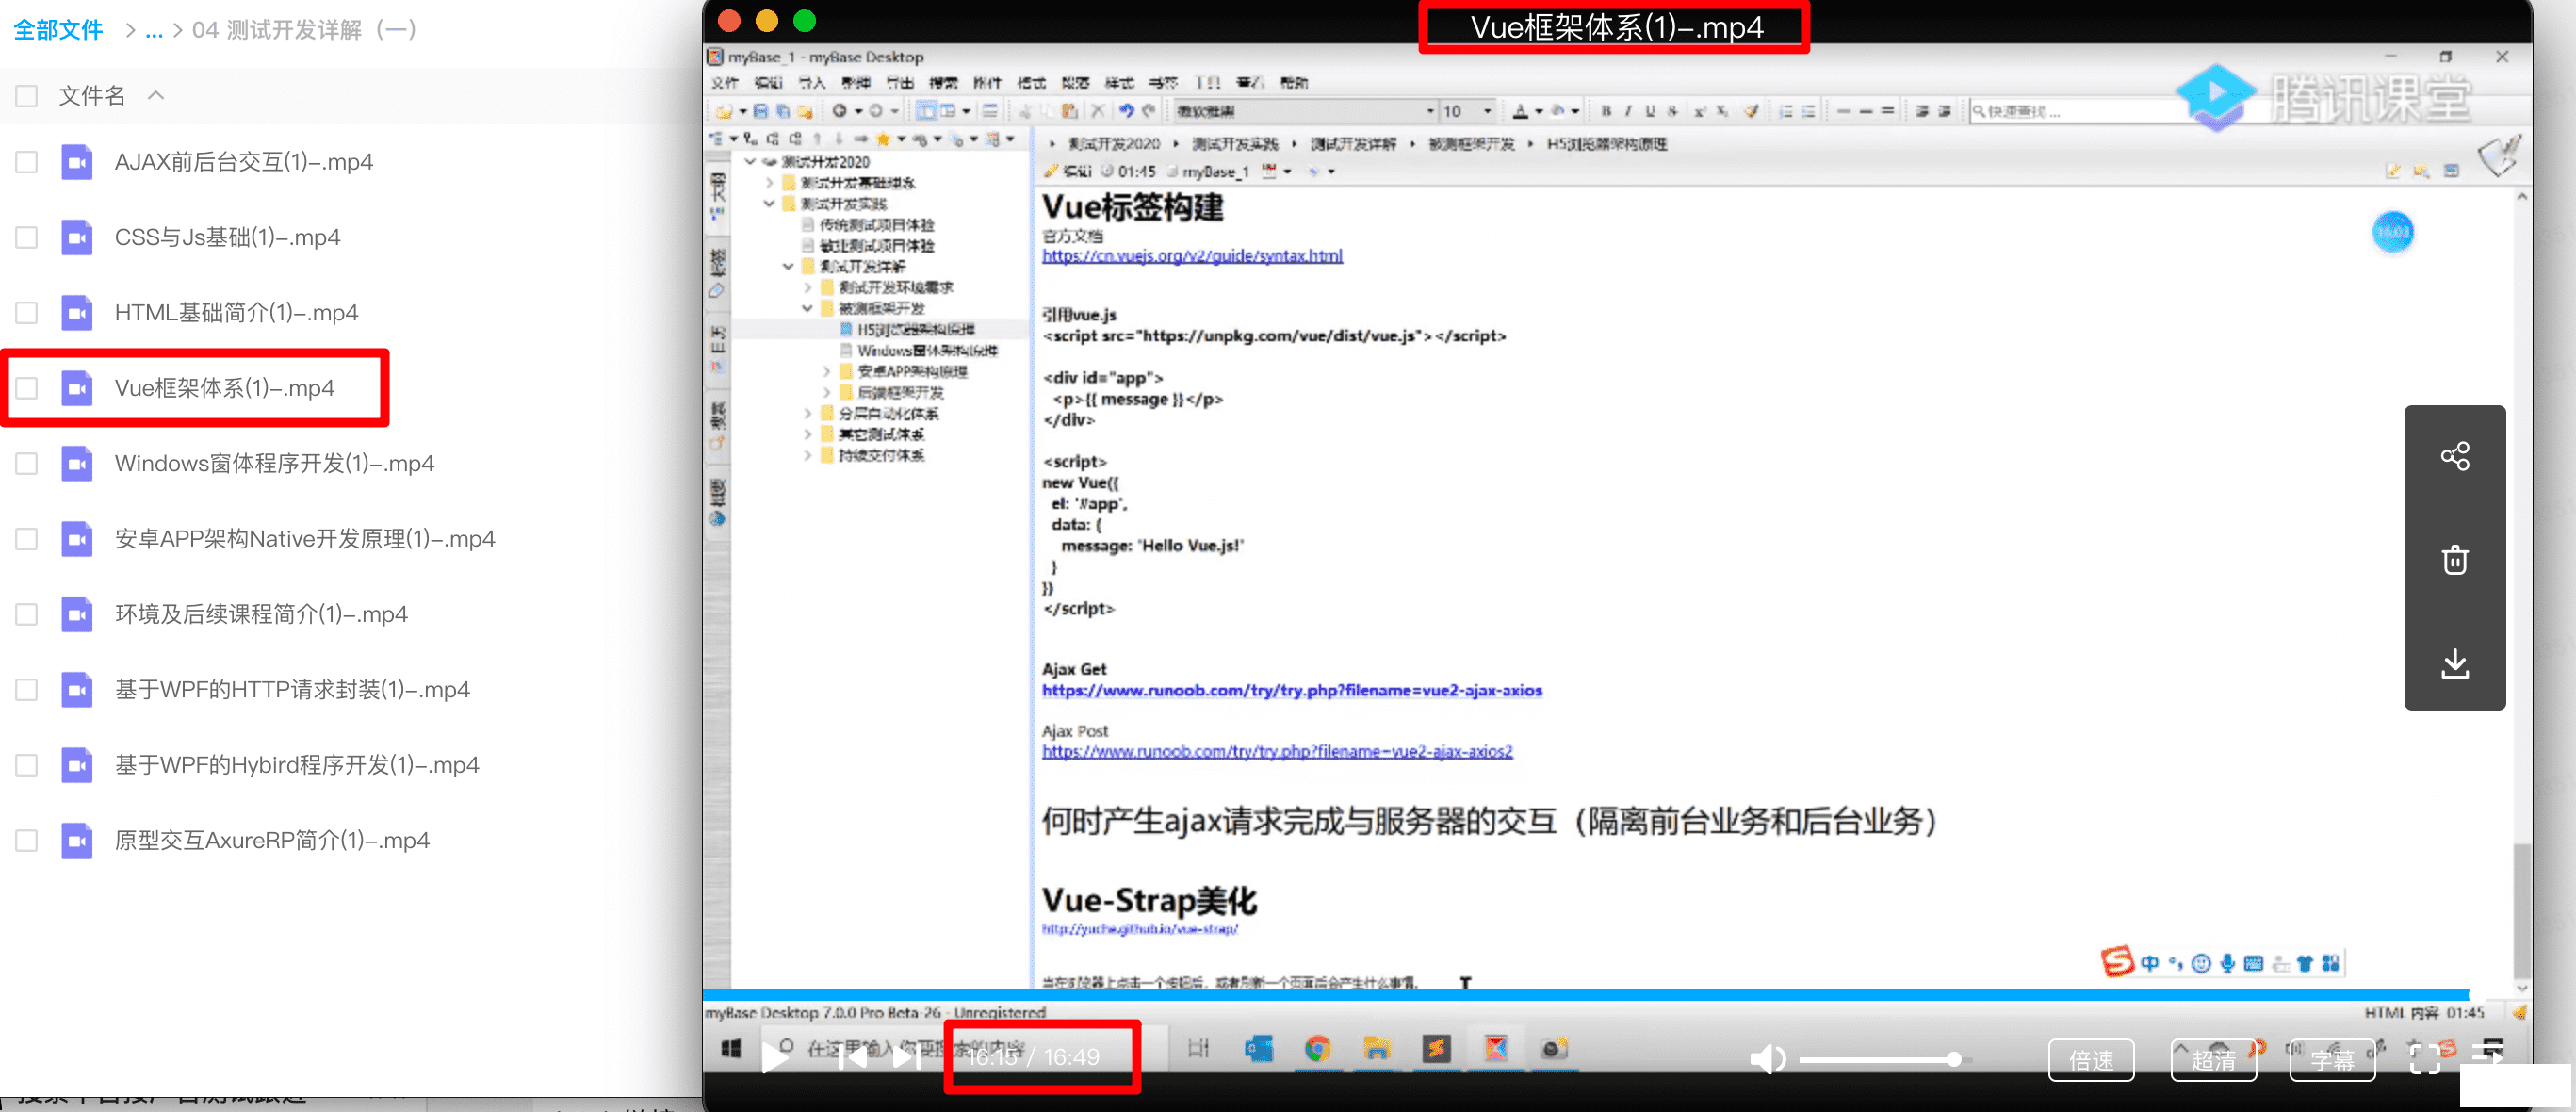The height and width of the screenshot is (1112, 2576).
Task: Open the file 基于WPF的Hybird程序开发(1)–.mp4
Action: pos(297,765)
